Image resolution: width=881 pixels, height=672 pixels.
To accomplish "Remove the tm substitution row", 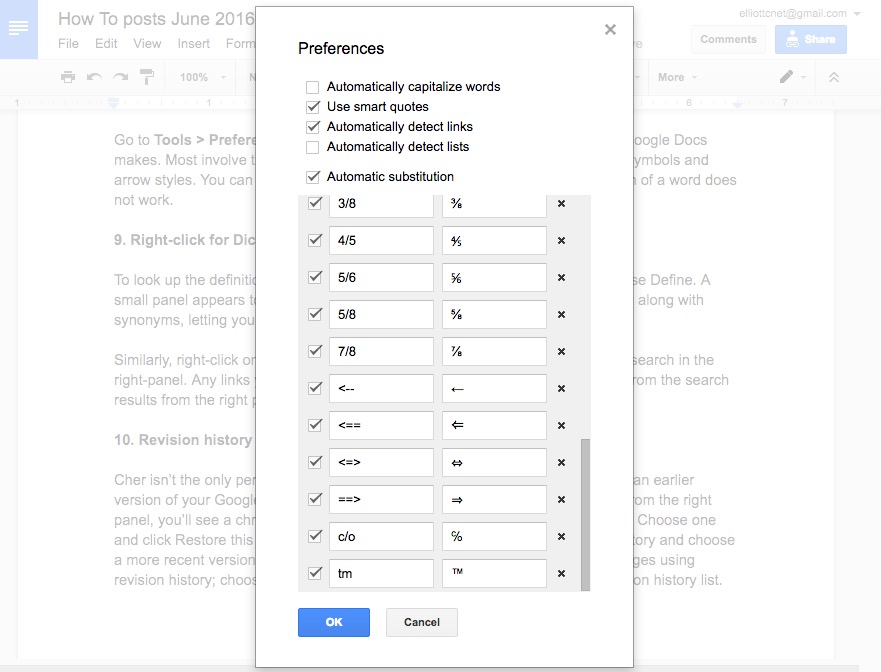I will pos(561,573).
